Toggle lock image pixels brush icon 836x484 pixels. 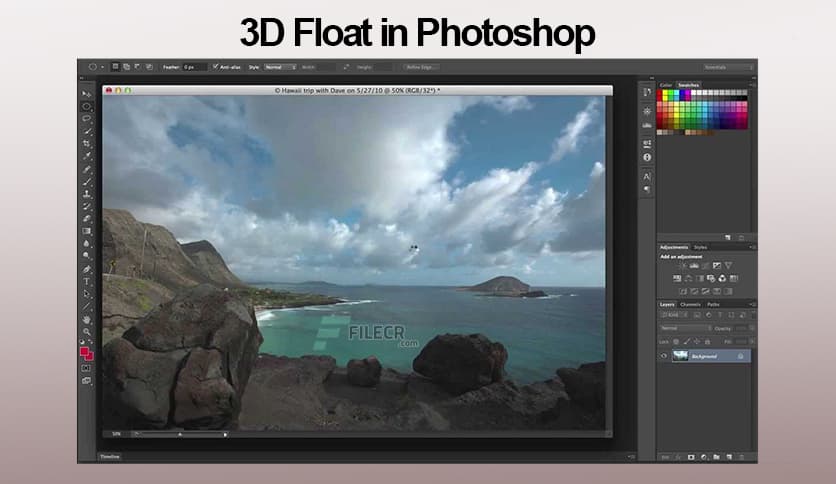coord(687,341)
